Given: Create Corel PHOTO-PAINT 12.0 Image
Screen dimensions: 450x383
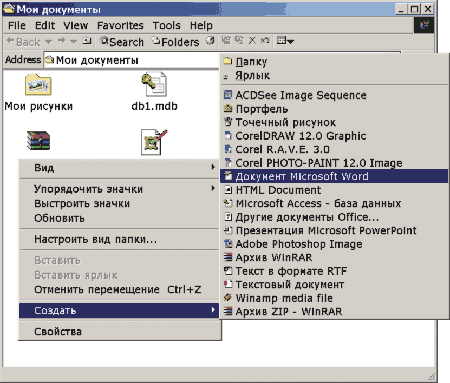Looking at the screenshot, I should tap(334, 163).
